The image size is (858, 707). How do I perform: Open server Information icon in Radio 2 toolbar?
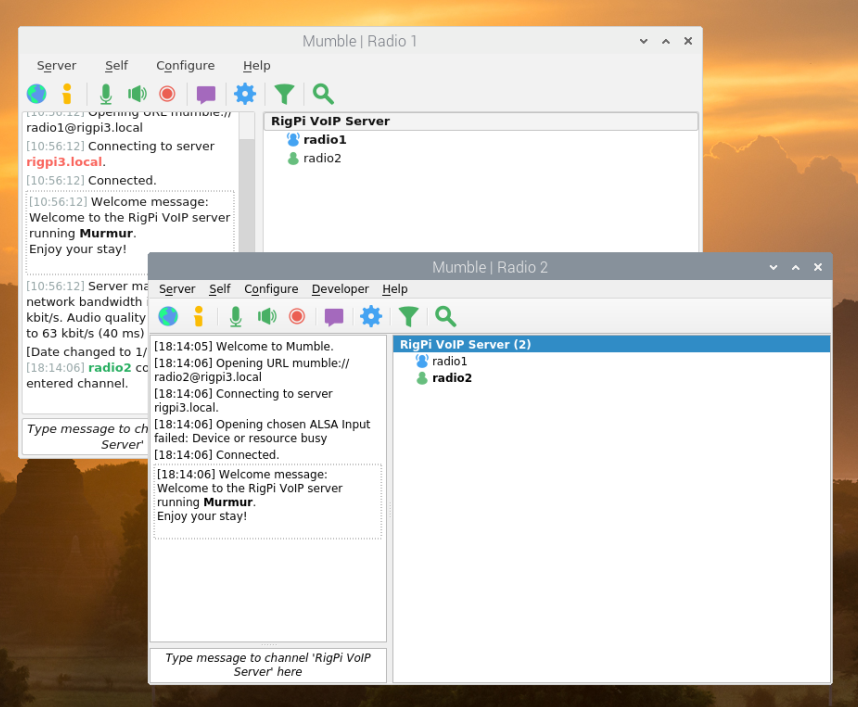(199, 317)
